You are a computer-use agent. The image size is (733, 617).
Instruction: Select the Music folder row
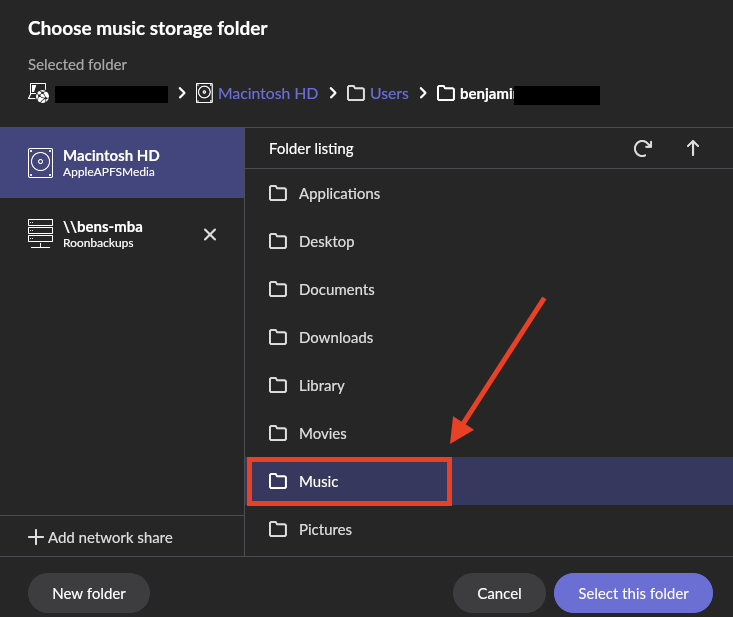click(489, 481)
